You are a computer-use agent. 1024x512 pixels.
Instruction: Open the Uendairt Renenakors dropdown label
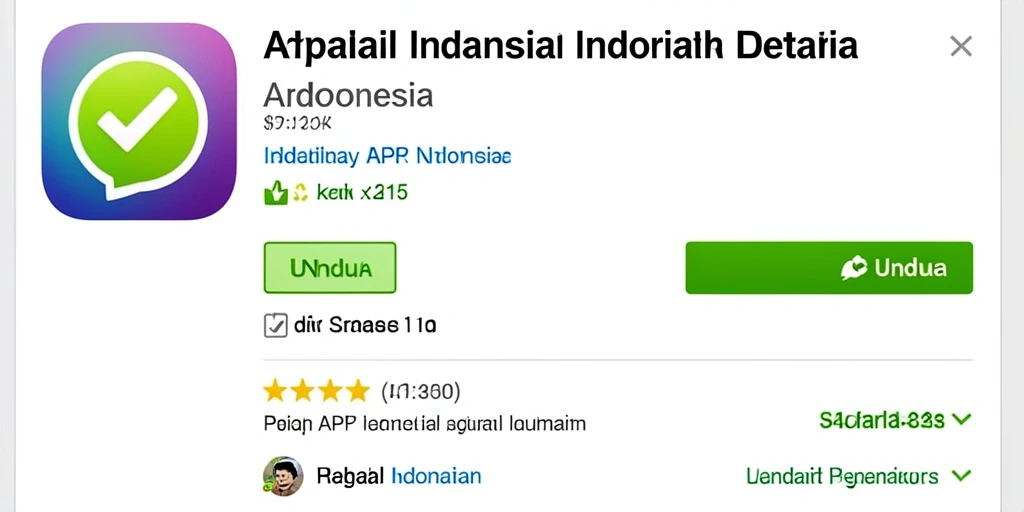click(842, 476)
